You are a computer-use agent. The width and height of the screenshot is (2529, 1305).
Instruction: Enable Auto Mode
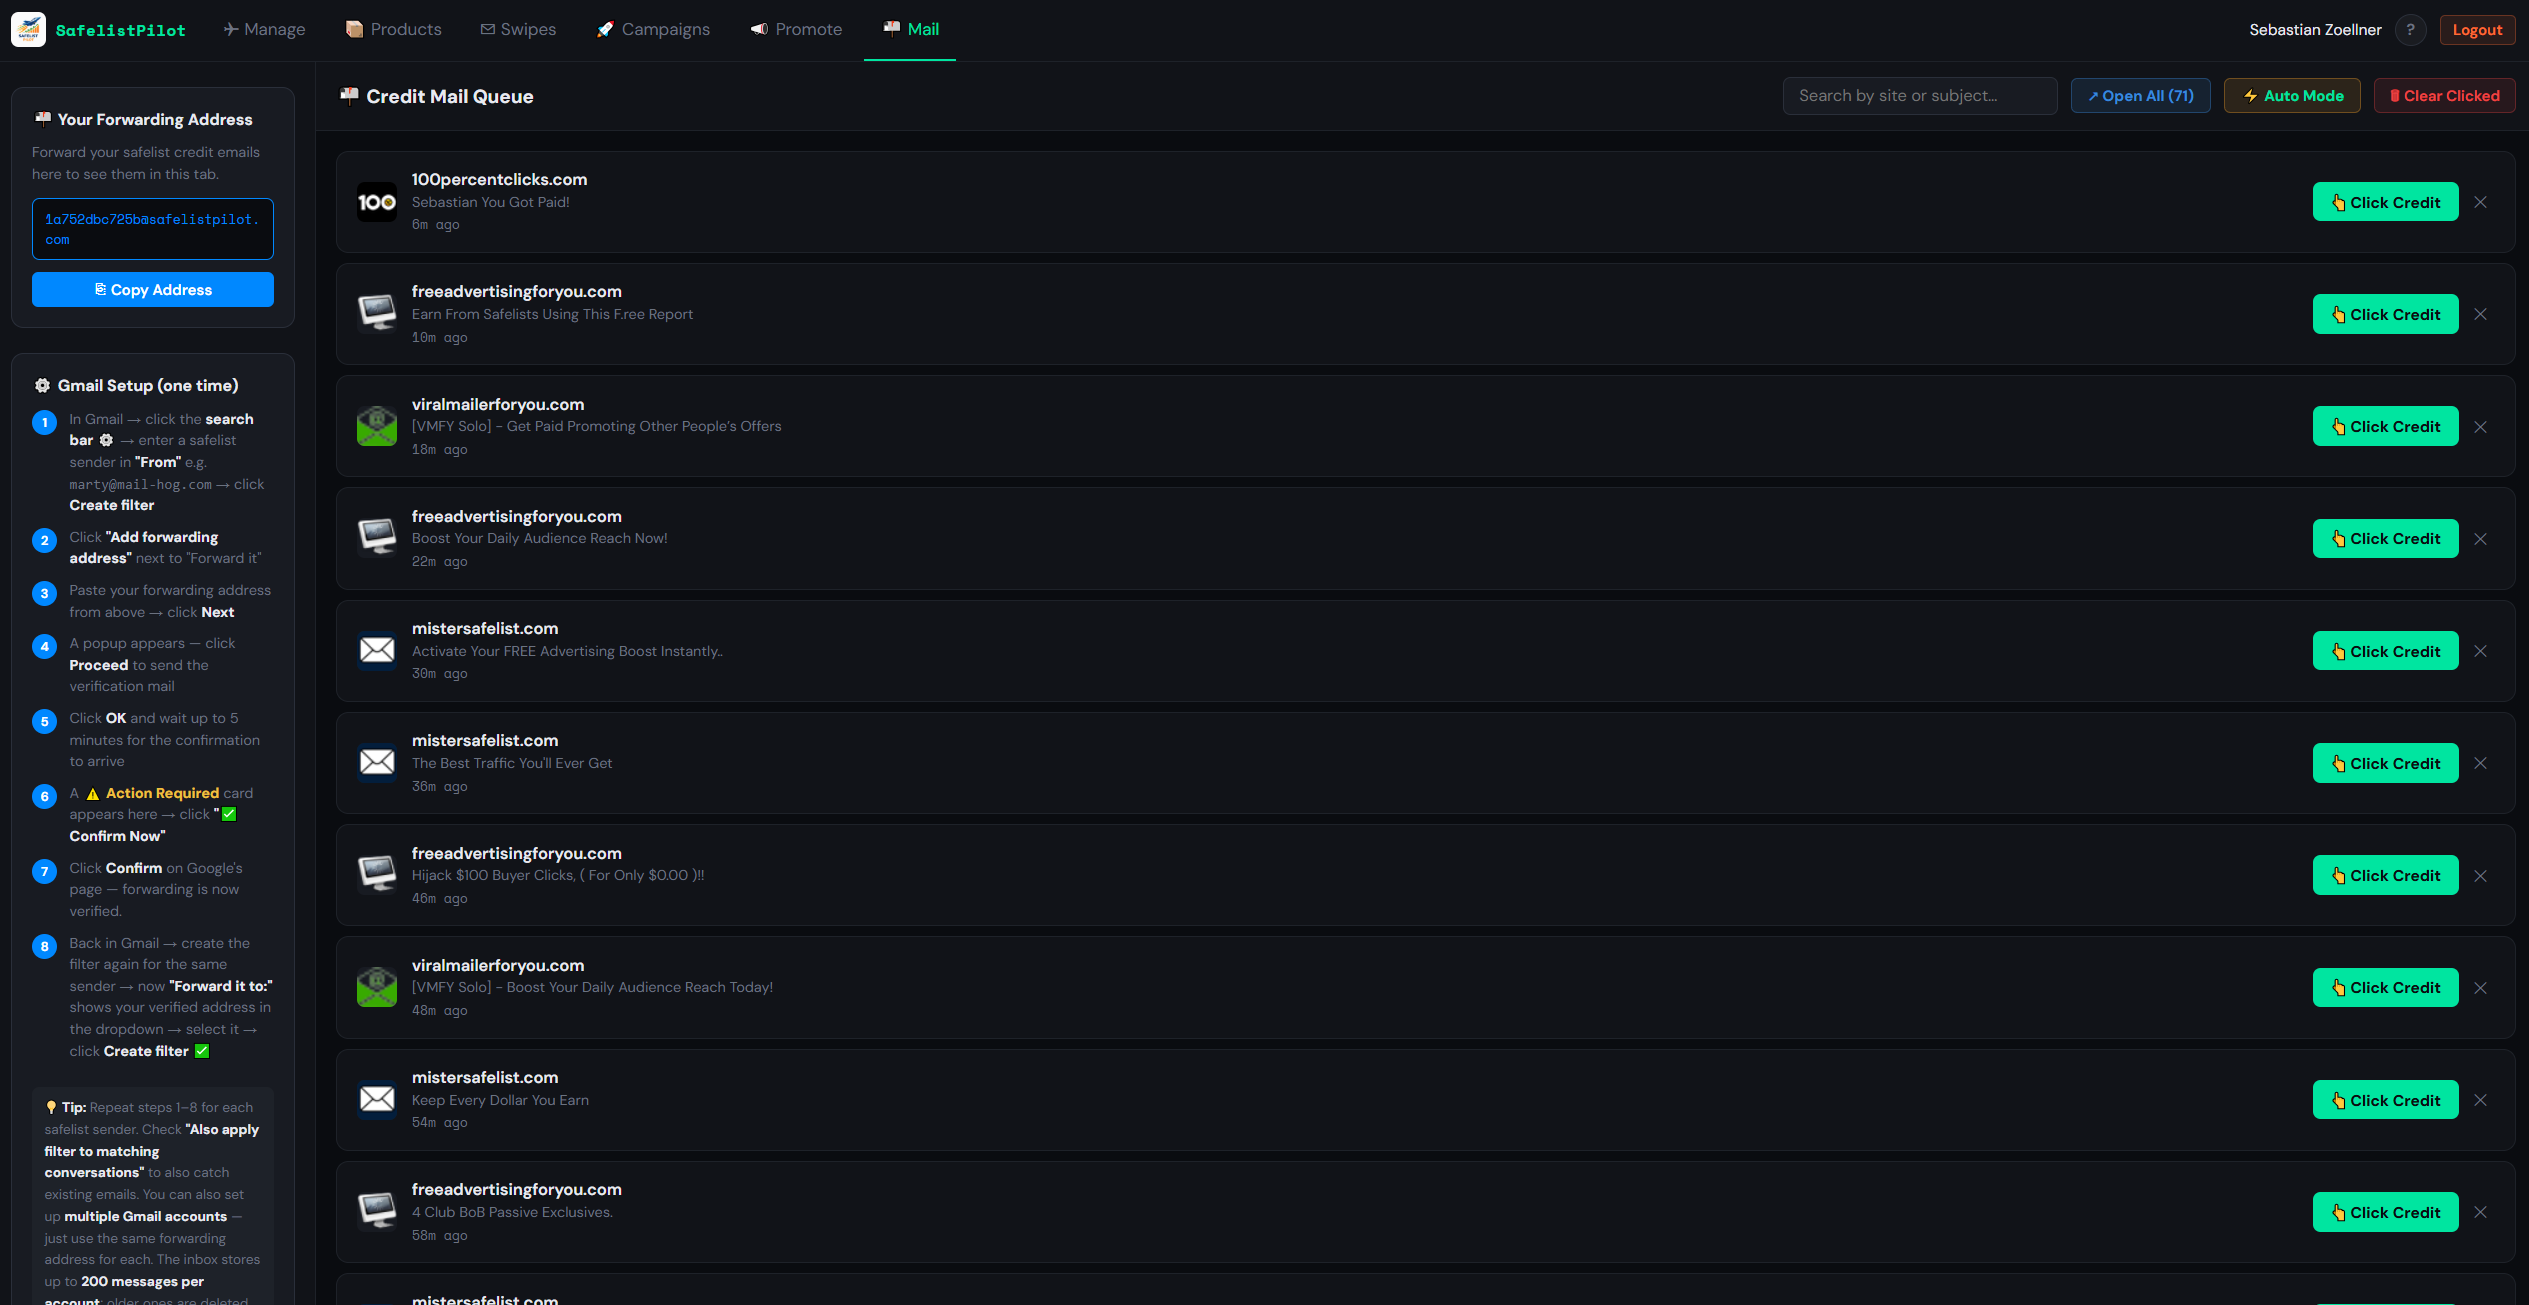pos(2291,95)
